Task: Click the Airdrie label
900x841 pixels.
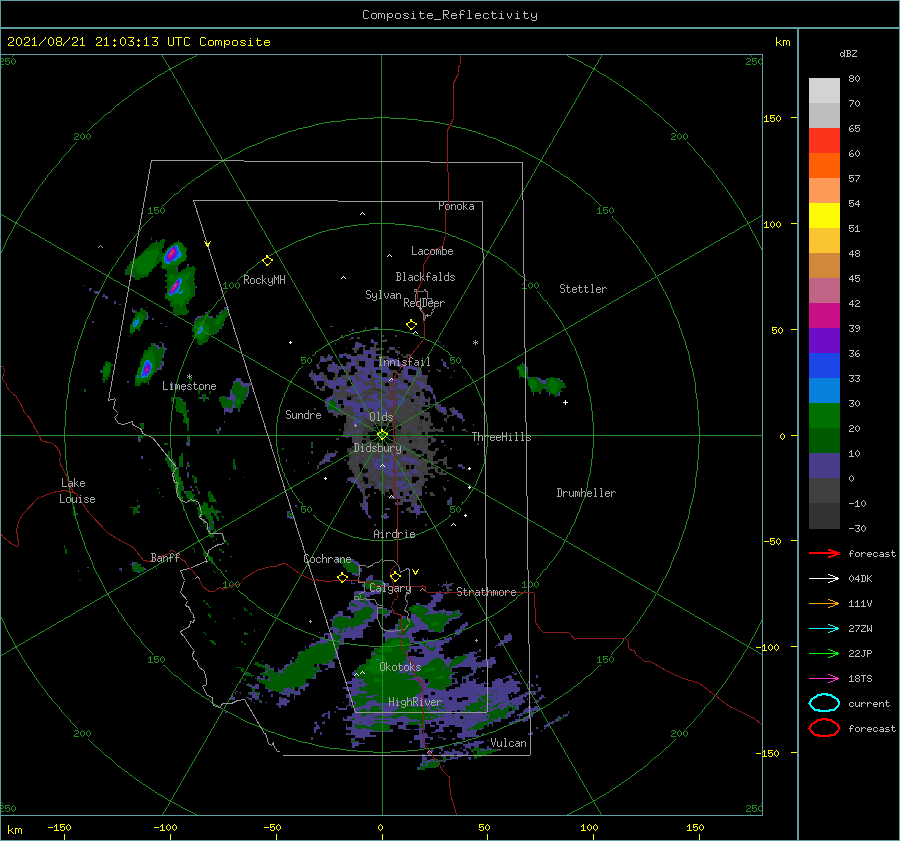Action: pyautogui.click(x=394, y=534)
